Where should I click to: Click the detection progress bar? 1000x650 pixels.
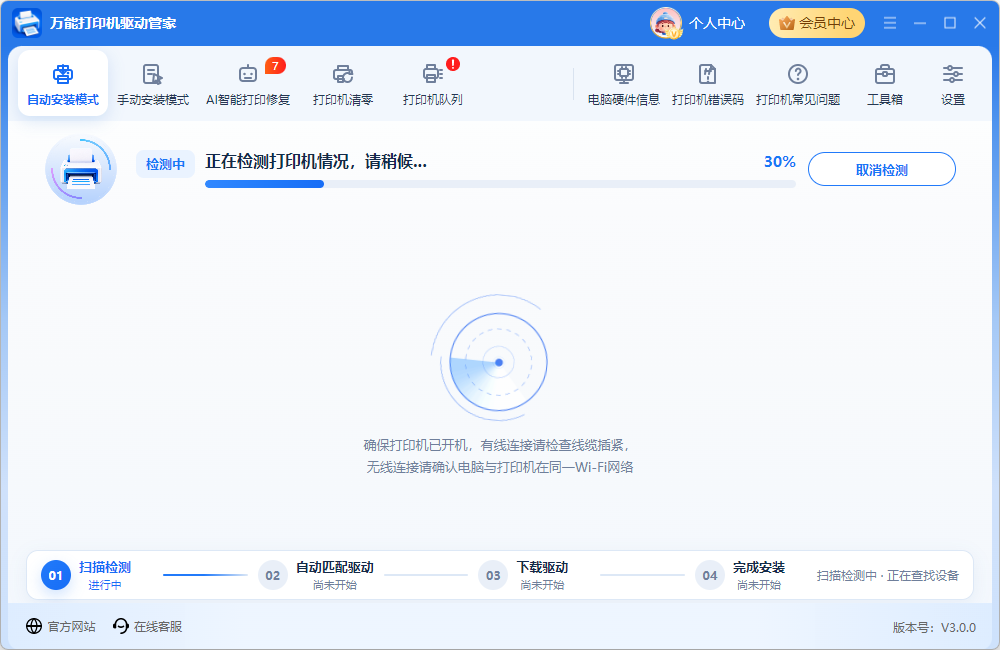[500, 184]
